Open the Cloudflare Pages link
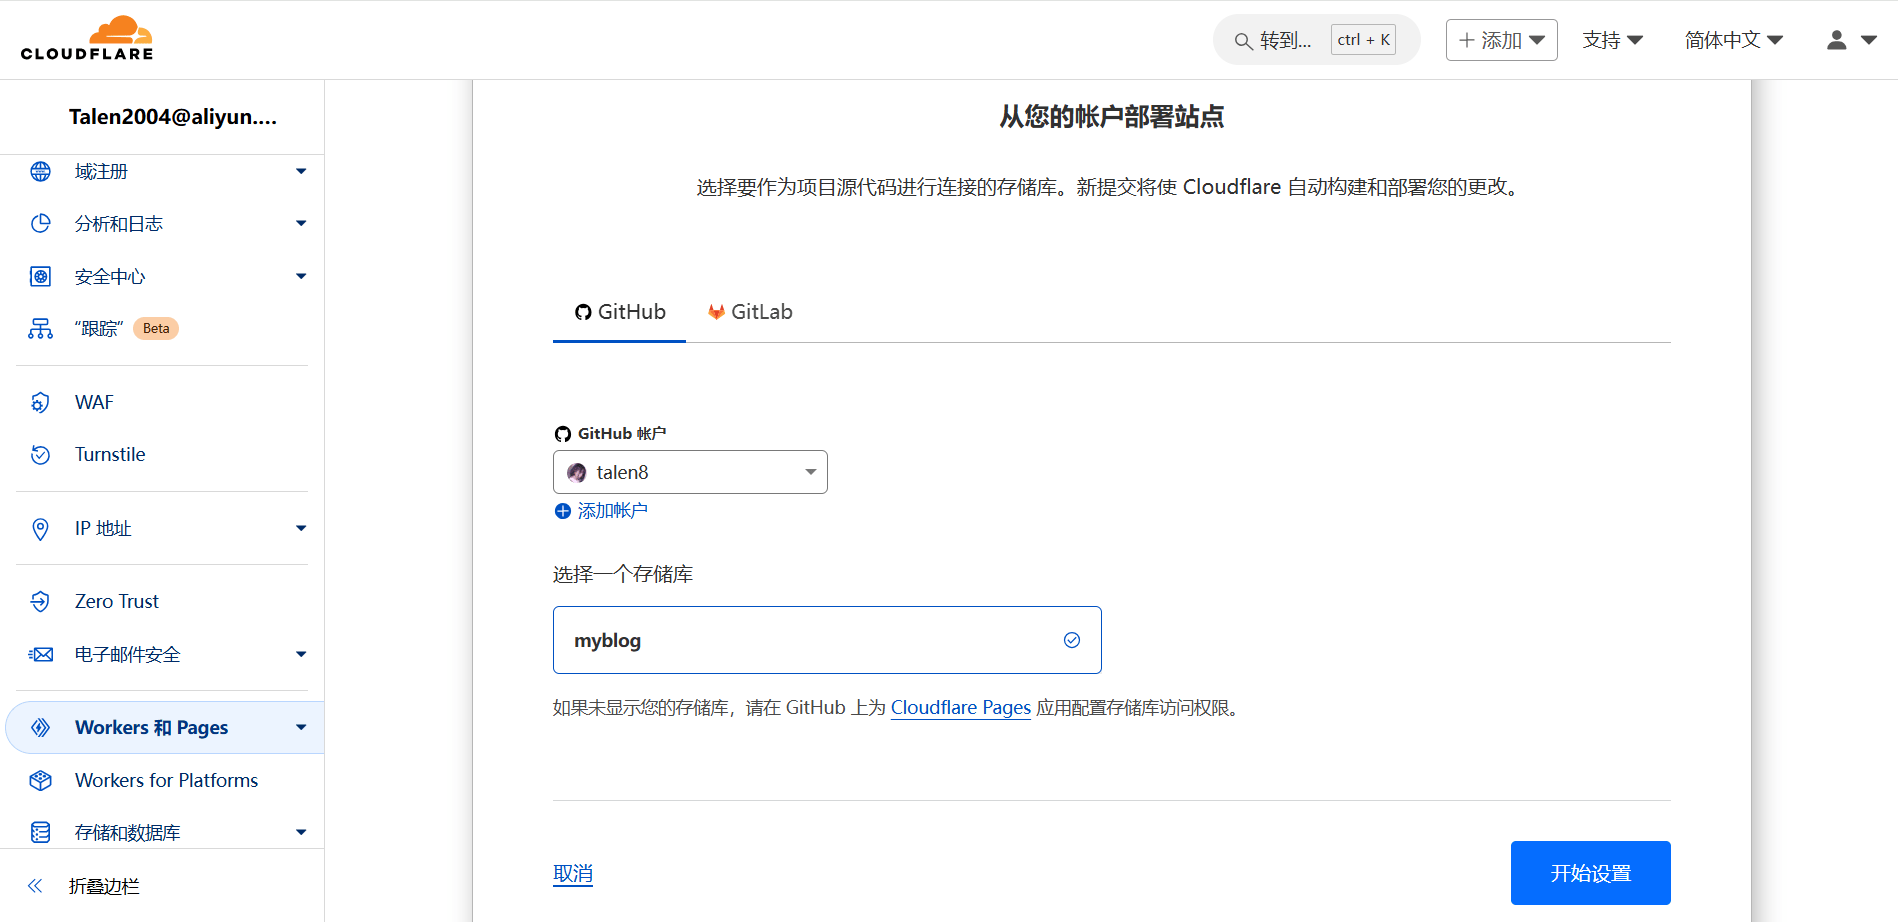Screen dimensions: 1898x922 pyautogui.click(x=960, y=708)
